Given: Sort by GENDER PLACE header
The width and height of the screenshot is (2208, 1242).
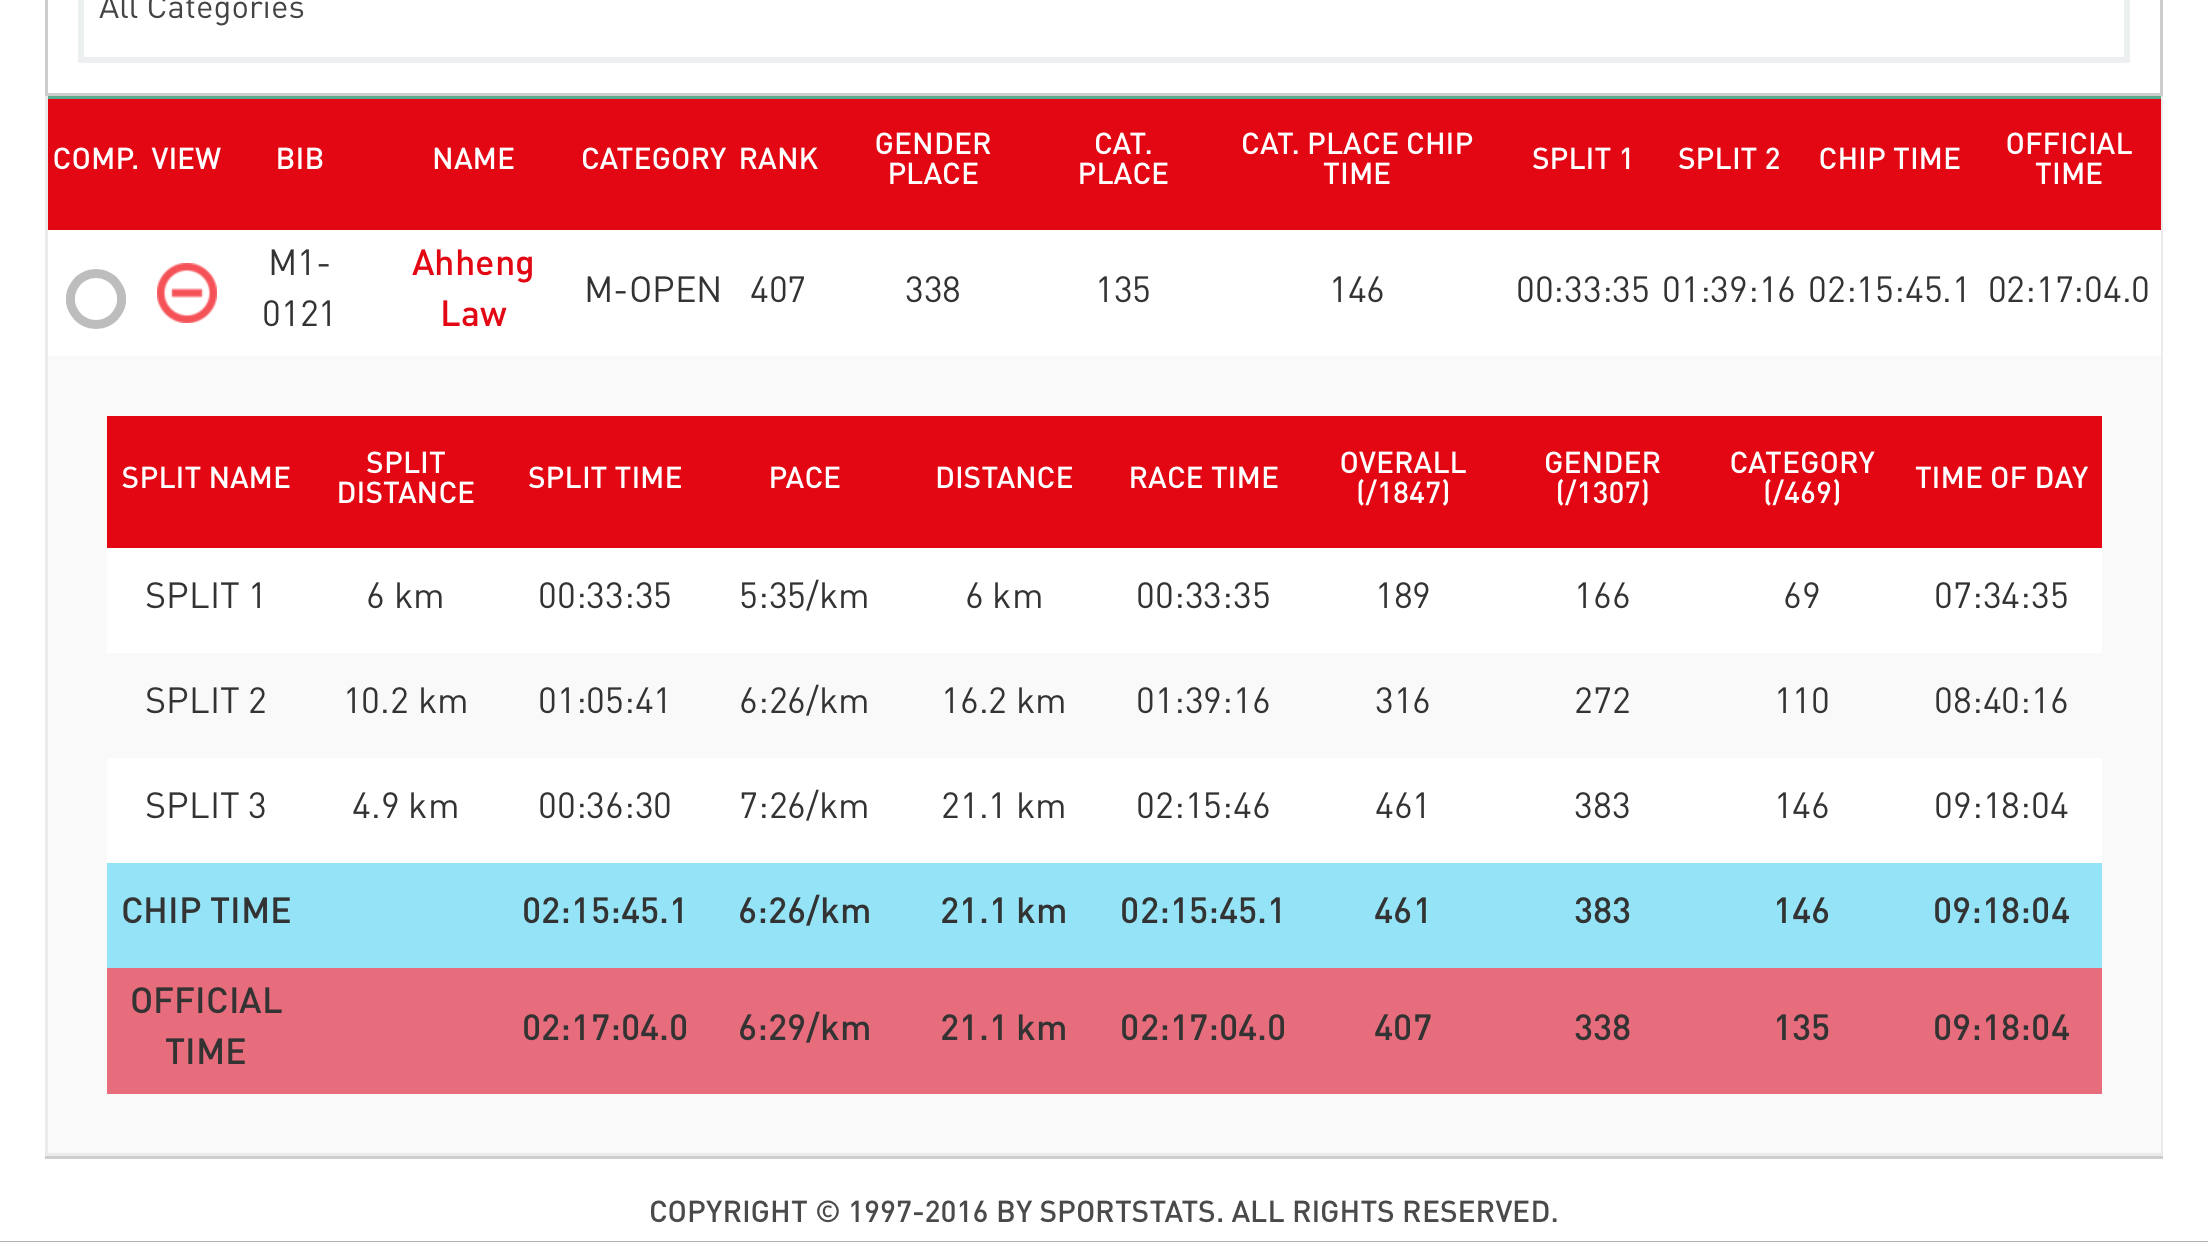Looking at the screenshot, I should [933, 159].
